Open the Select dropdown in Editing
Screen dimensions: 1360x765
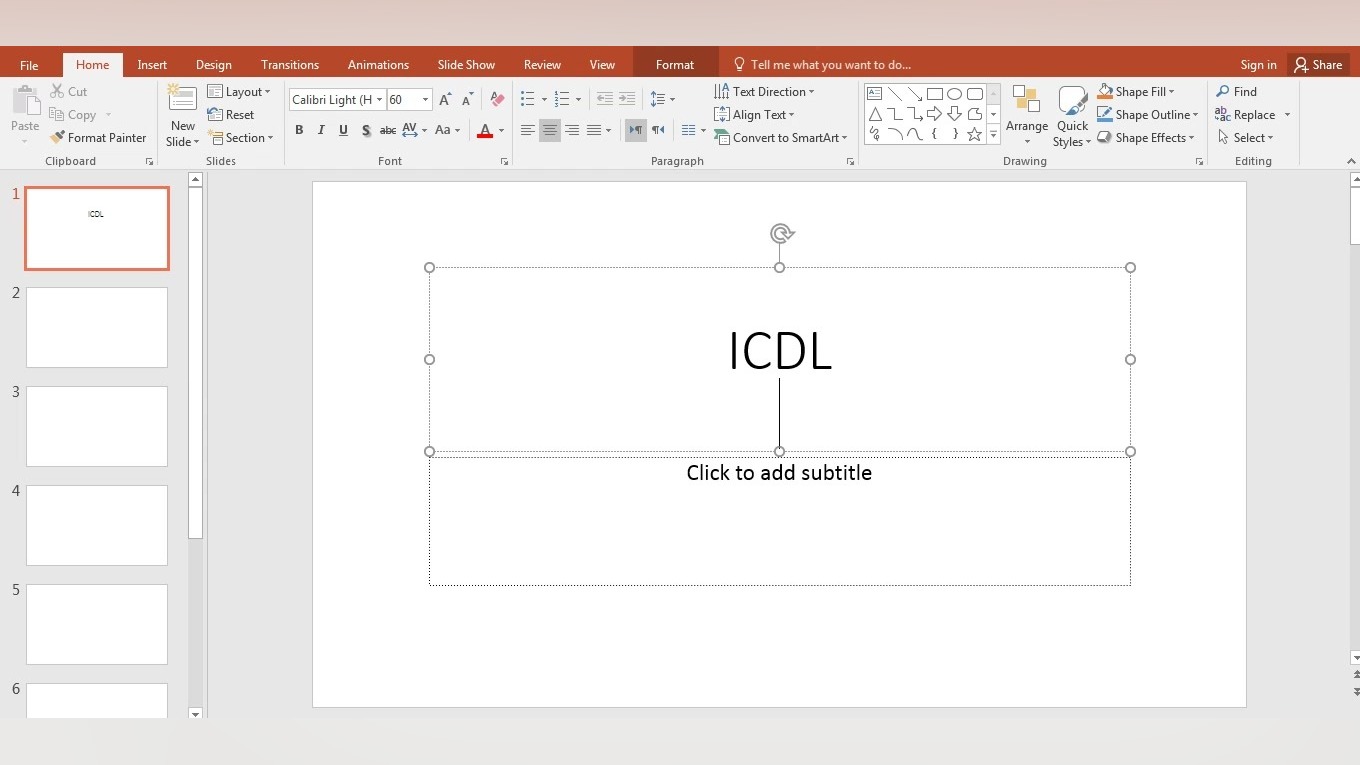[x=1245, y=138]
